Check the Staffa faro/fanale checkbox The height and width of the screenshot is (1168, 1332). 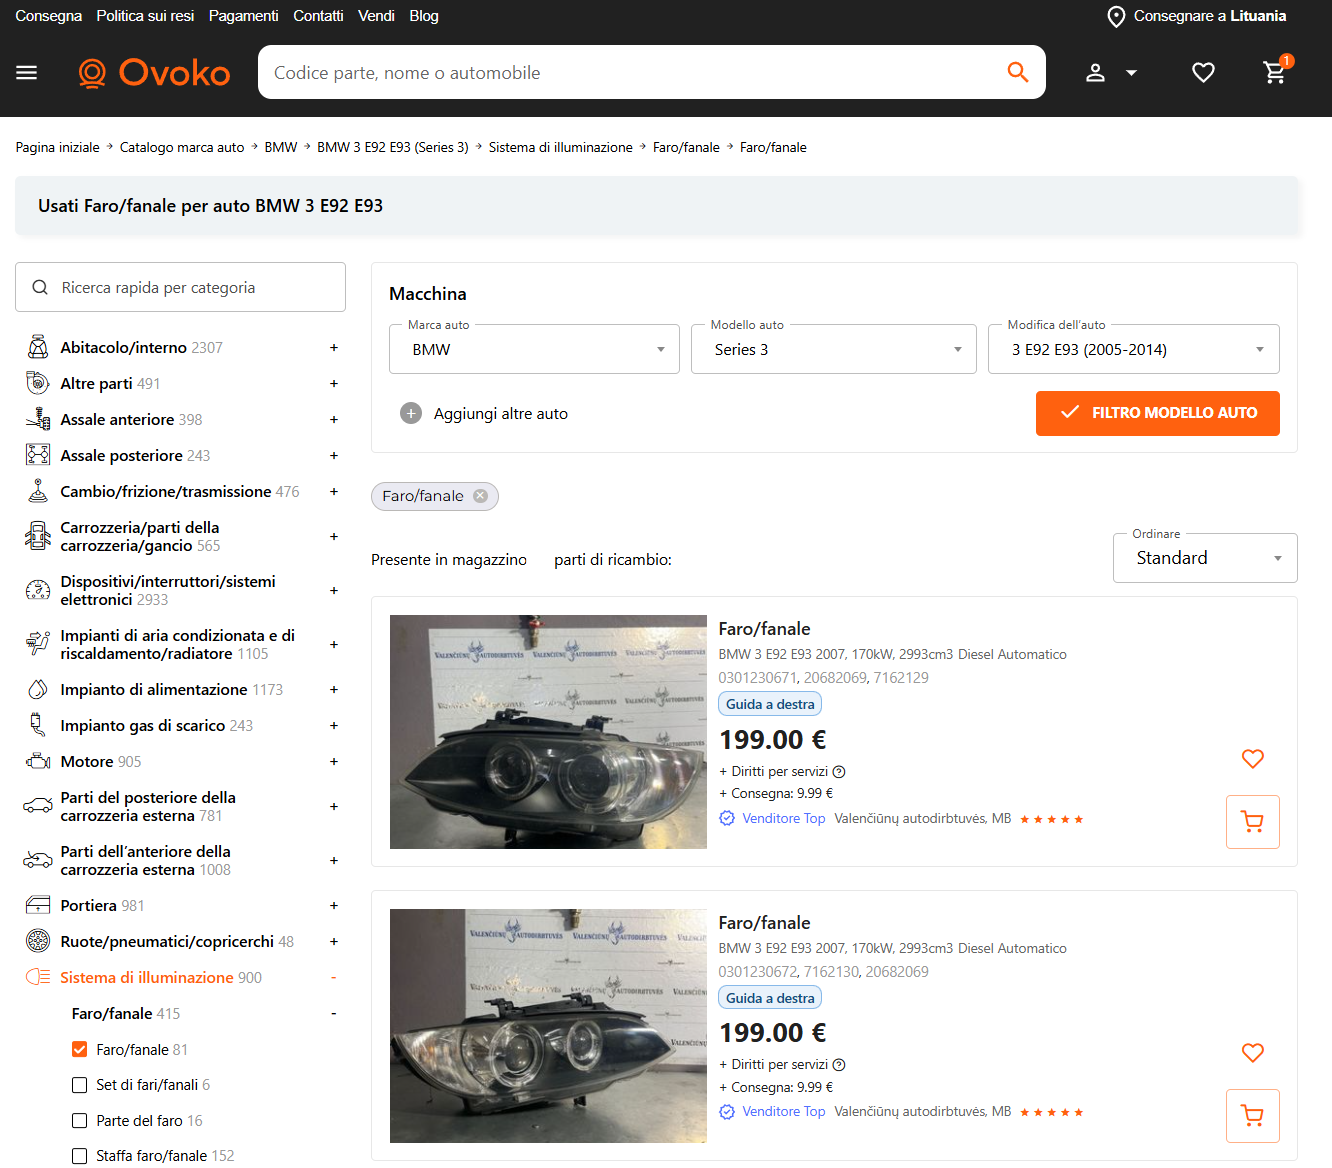click(80, 1156)
